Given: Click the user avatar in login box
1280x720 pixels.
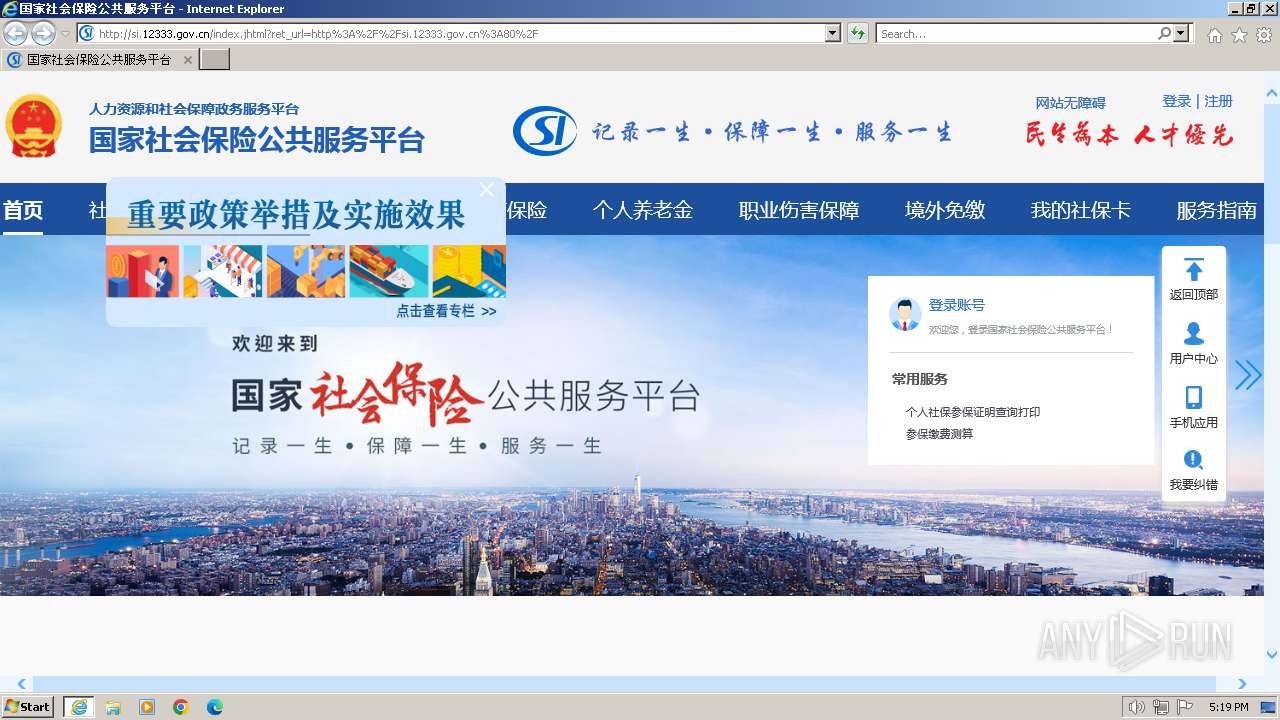Looking at the screenshot, I should (905, 314).
